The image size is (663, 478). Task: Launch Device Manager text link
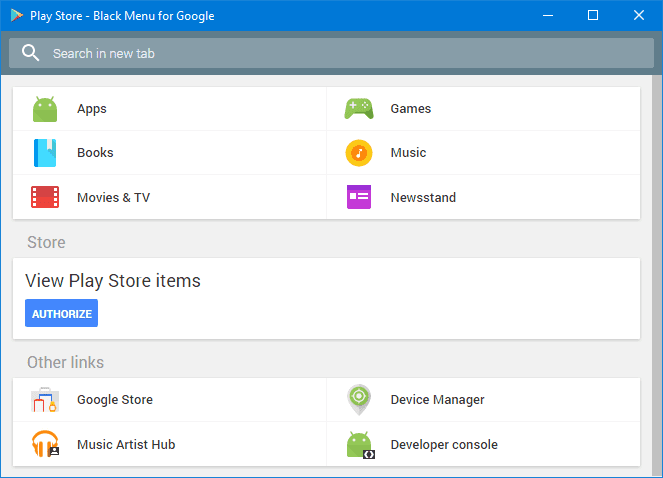(x=437, y=400)
